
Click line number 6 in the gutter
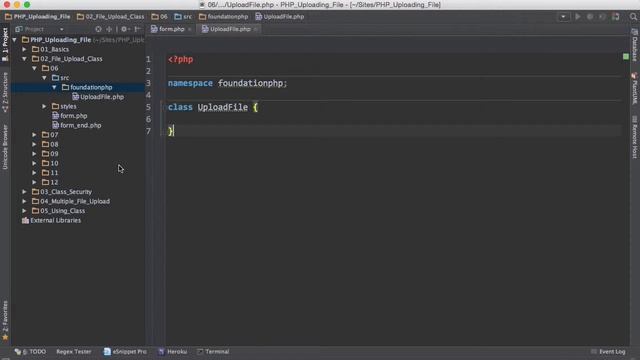coord(149,119)
